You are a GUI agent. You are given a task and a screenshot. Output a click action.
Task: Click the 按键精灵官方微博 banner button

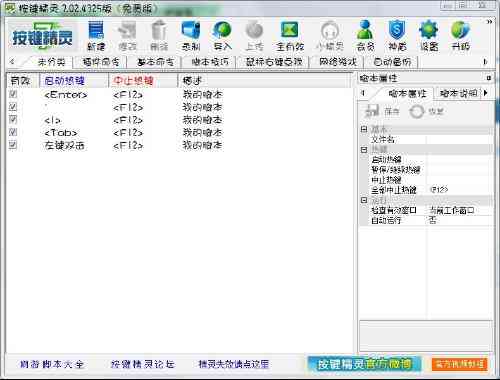[x=364, y=364]
